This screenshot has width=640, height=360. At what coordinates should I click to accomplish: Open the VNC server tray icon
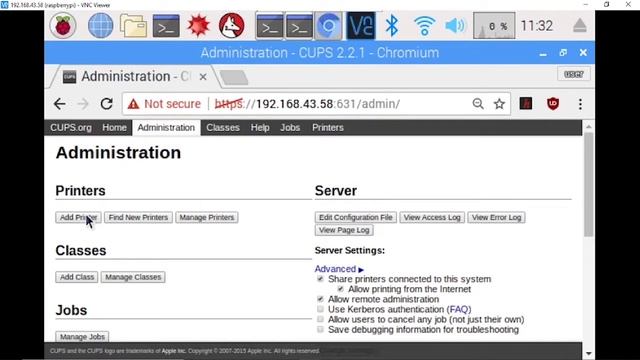click(361, 25)
